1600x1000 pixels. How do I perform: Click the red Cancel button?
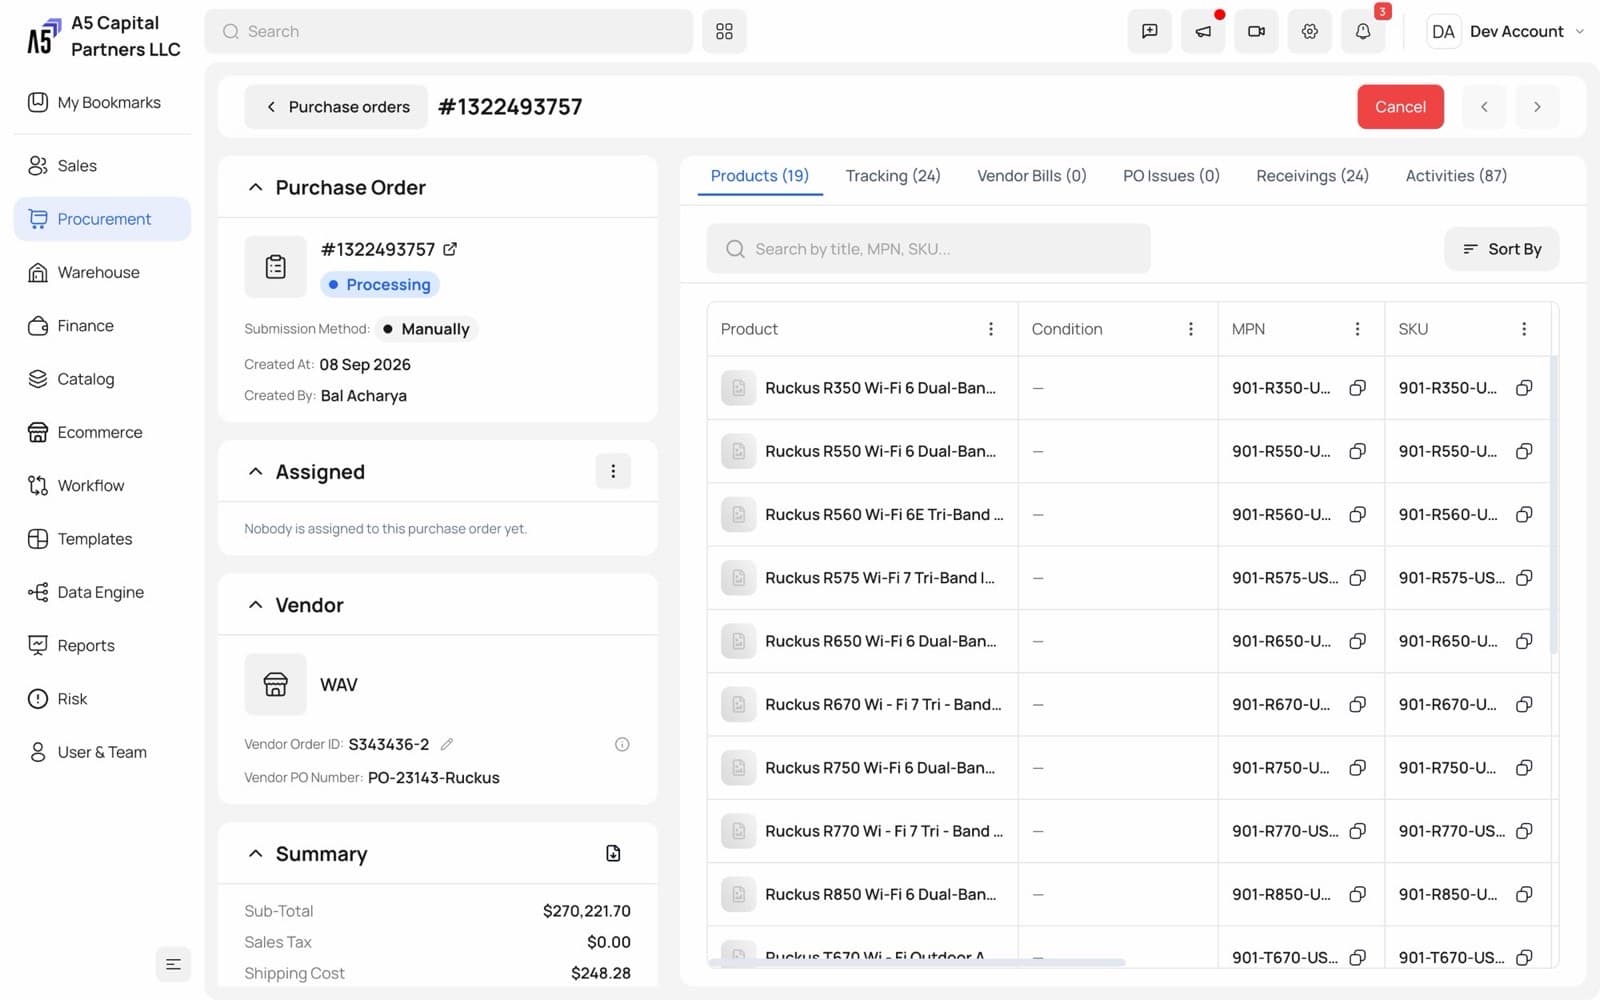[x=1400, y=107]
